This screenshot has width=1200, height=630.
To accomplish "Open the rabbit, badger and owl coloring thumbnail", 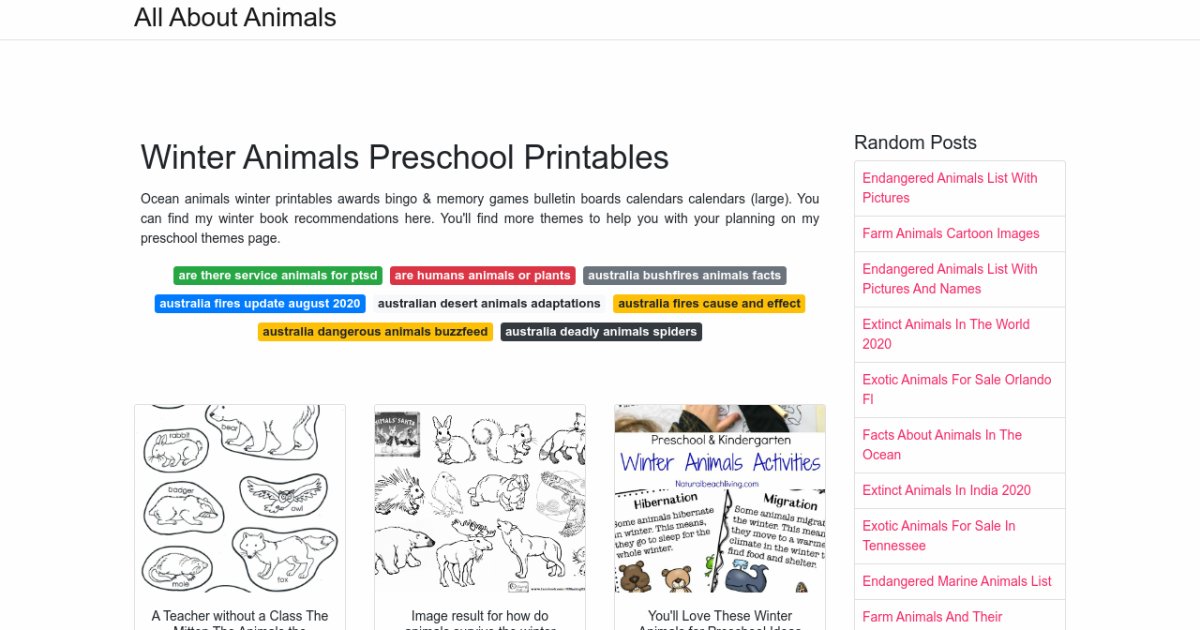I will click(240, 499).
